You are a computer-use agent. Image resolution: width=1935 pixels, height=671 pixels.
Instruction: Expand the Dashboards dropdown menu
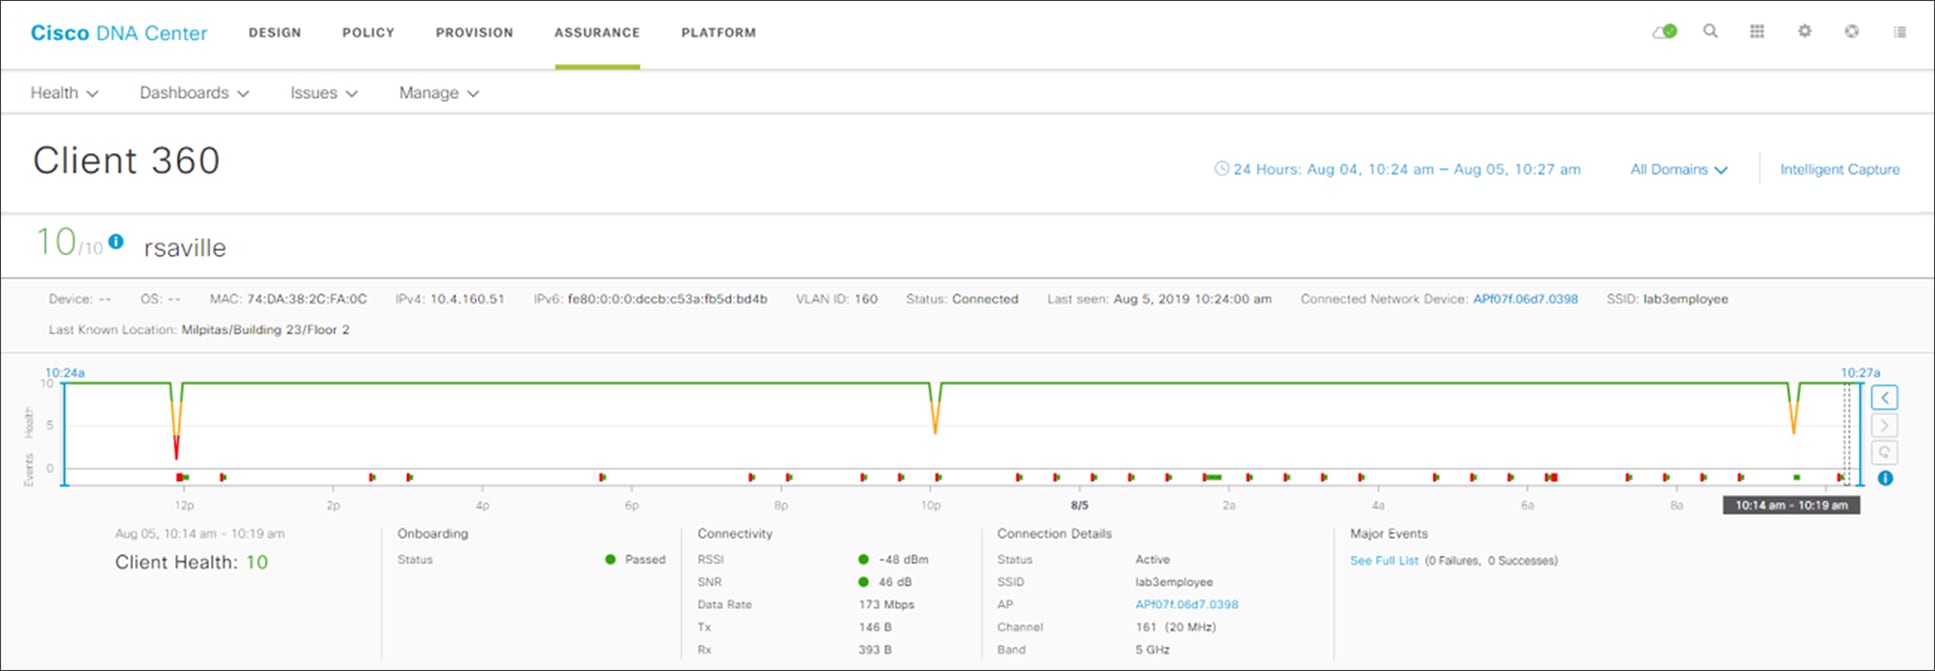194,93
